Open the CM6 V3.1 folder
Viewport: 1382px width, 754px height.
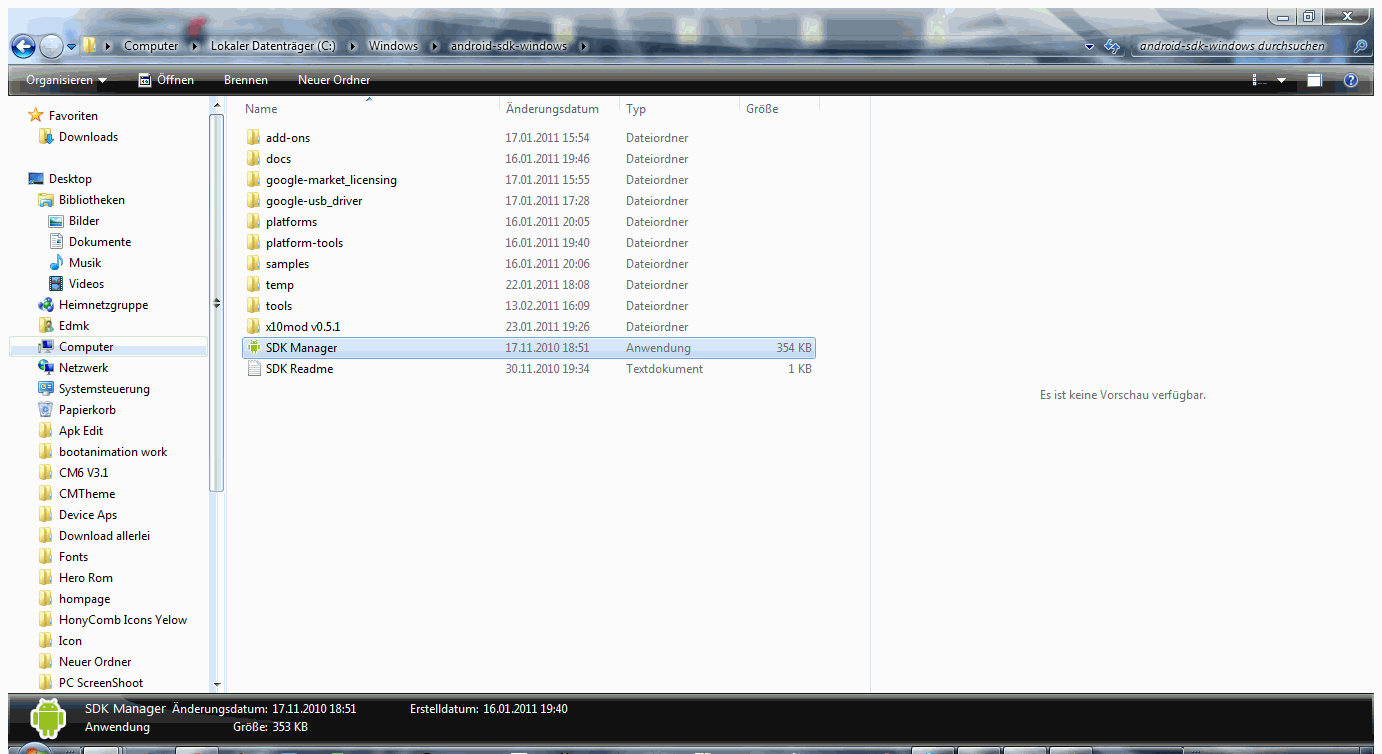83,473
